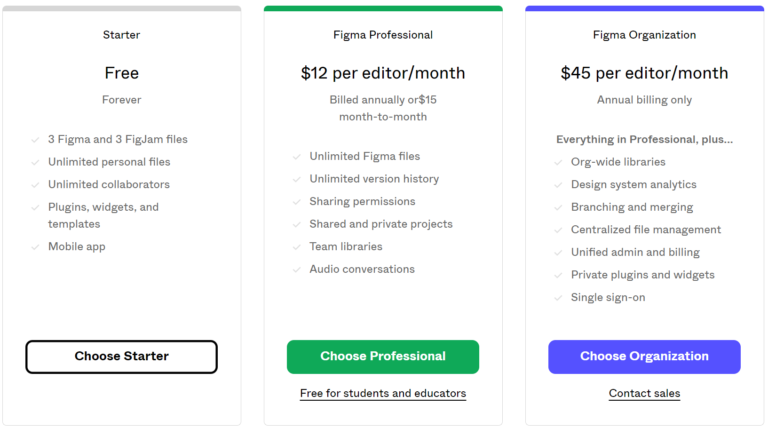Viewport: 768px width, 428px height.
Task: Click checkmark beside Unlimited Figma files
Action: point(297,157)
